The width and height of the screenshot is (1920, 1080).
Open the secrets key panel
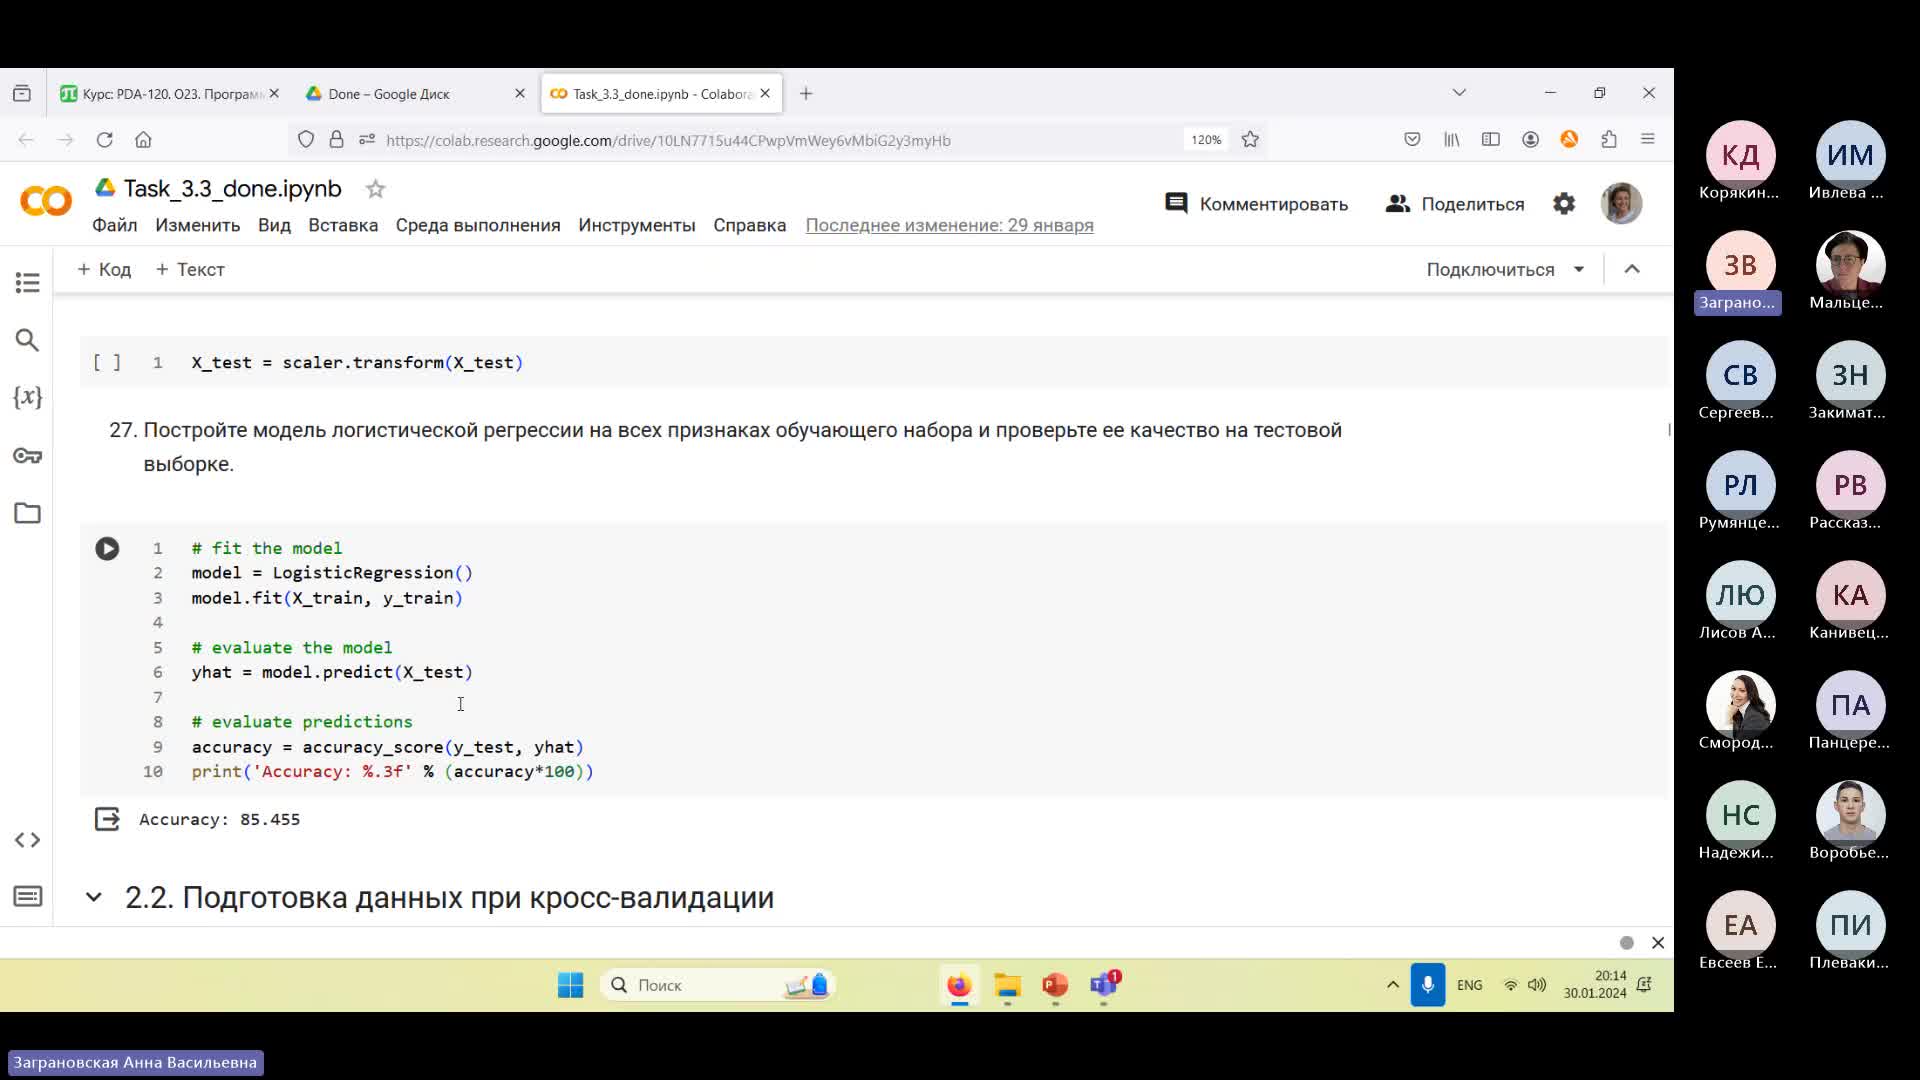(x=27, y=456)
